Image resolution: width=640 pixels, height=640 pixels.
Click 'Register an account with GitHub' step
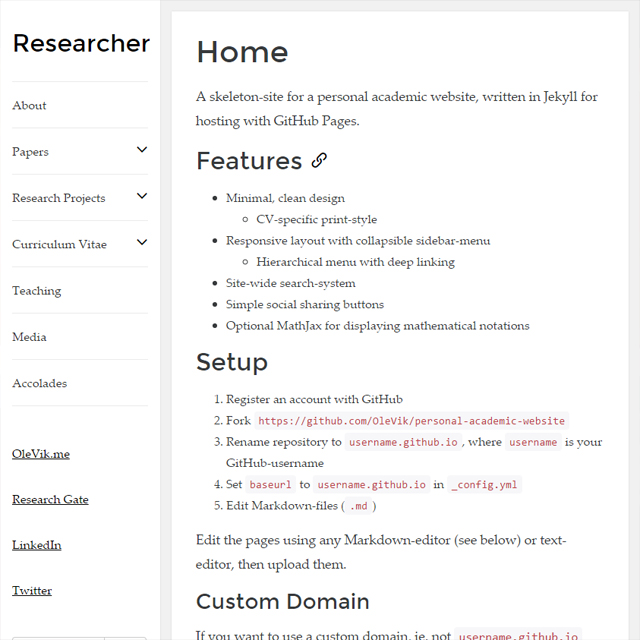pyautogui.click(x=314, y=399)
